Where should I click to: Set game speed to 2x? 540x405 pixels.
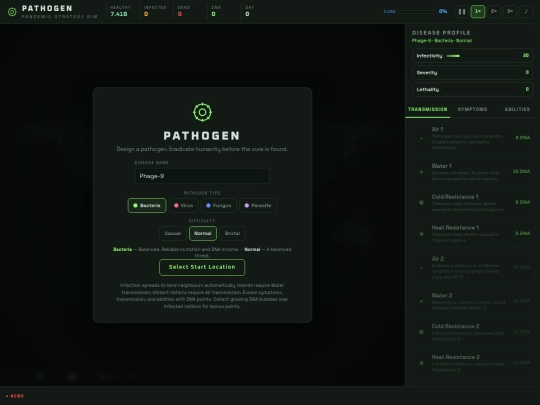pyautogui.click(x=494, y=12)
